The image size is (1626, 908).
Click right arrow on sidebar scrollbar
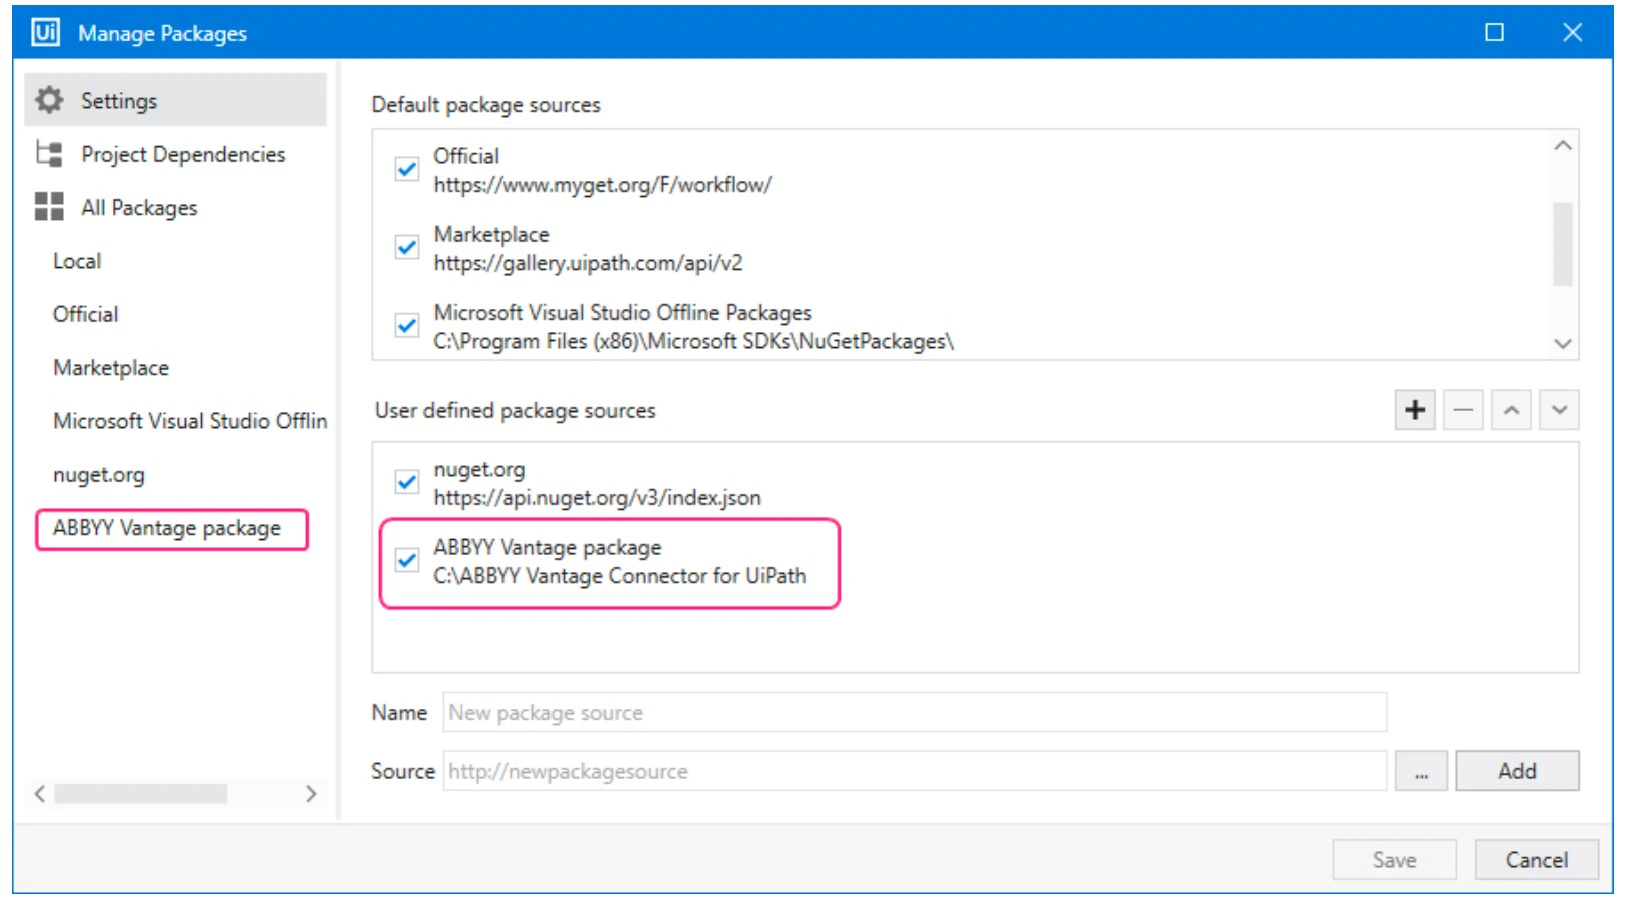tap(312, 793)
